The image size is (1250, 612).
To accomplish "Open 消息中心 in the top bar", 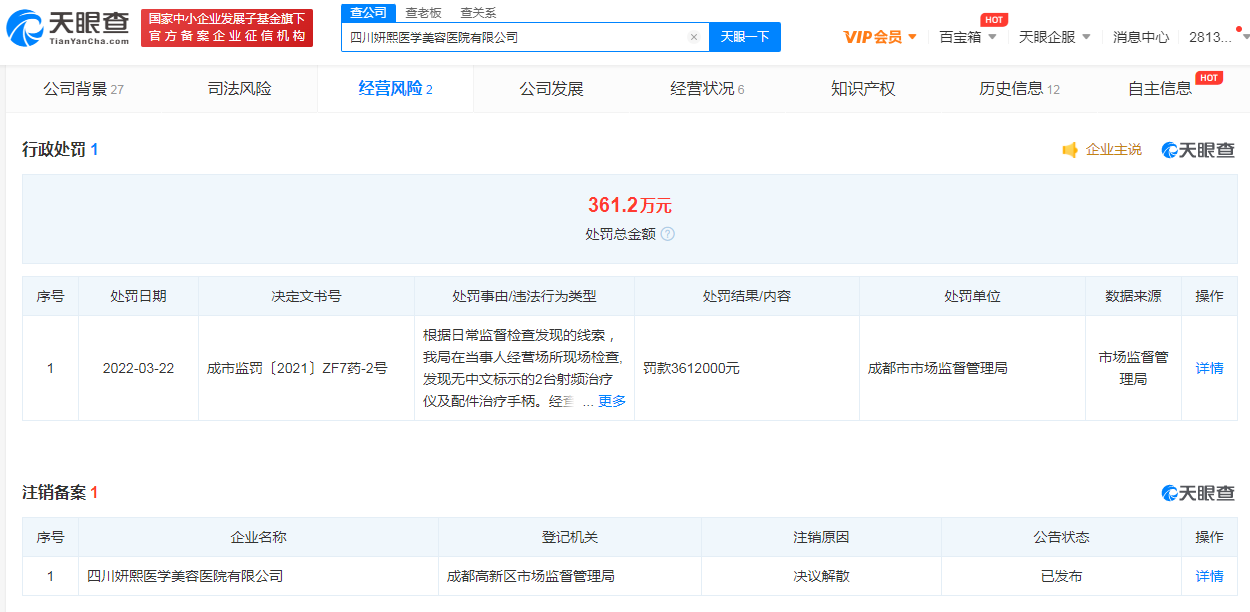I will [x=1142, y=35].
